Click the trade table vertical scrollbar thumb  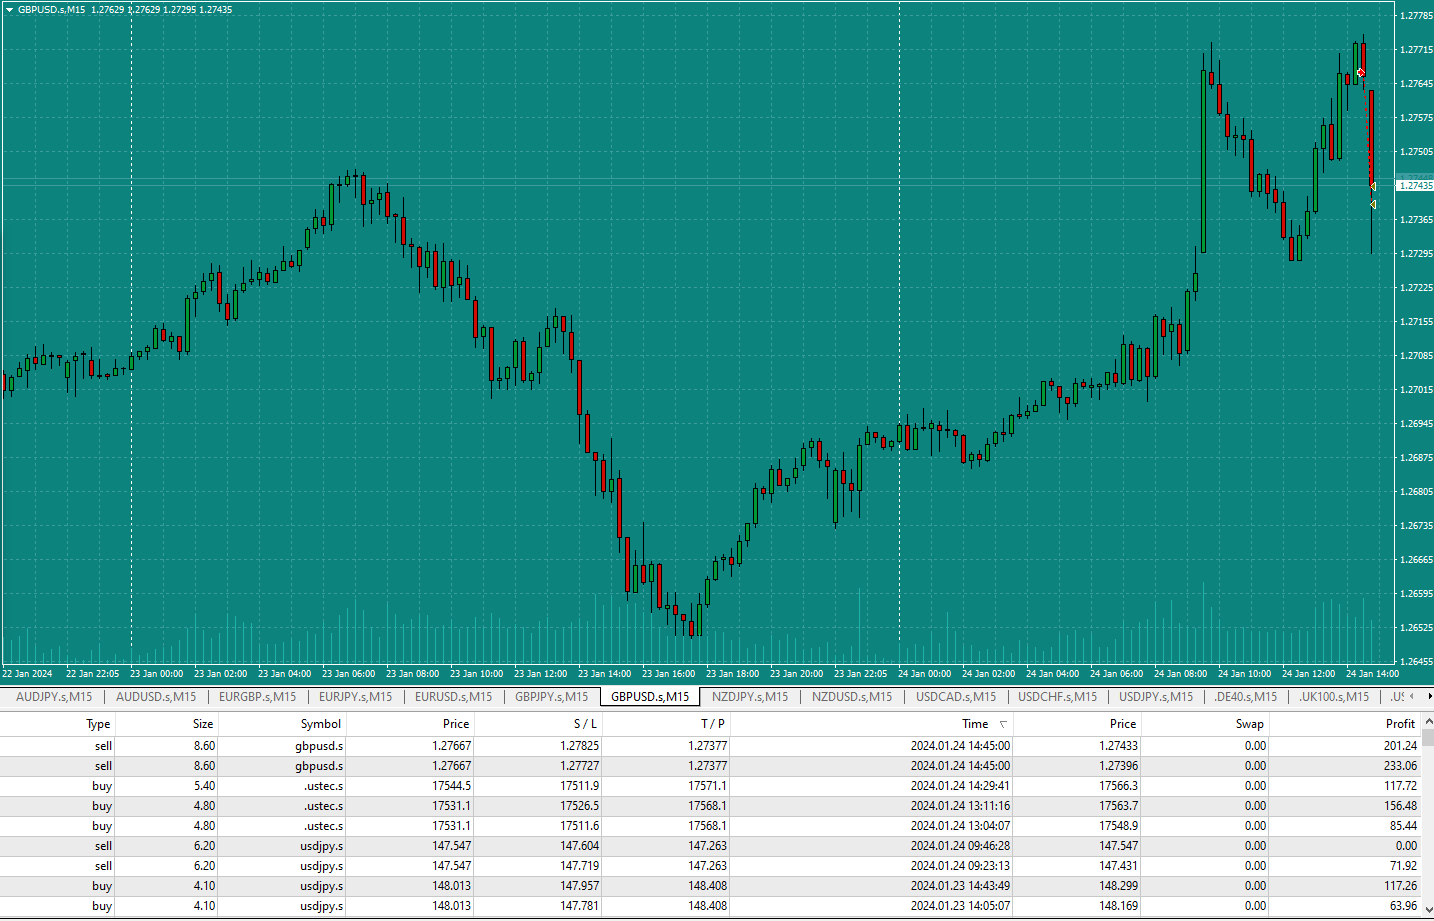pyautogui.click(x=1428, y=739)
